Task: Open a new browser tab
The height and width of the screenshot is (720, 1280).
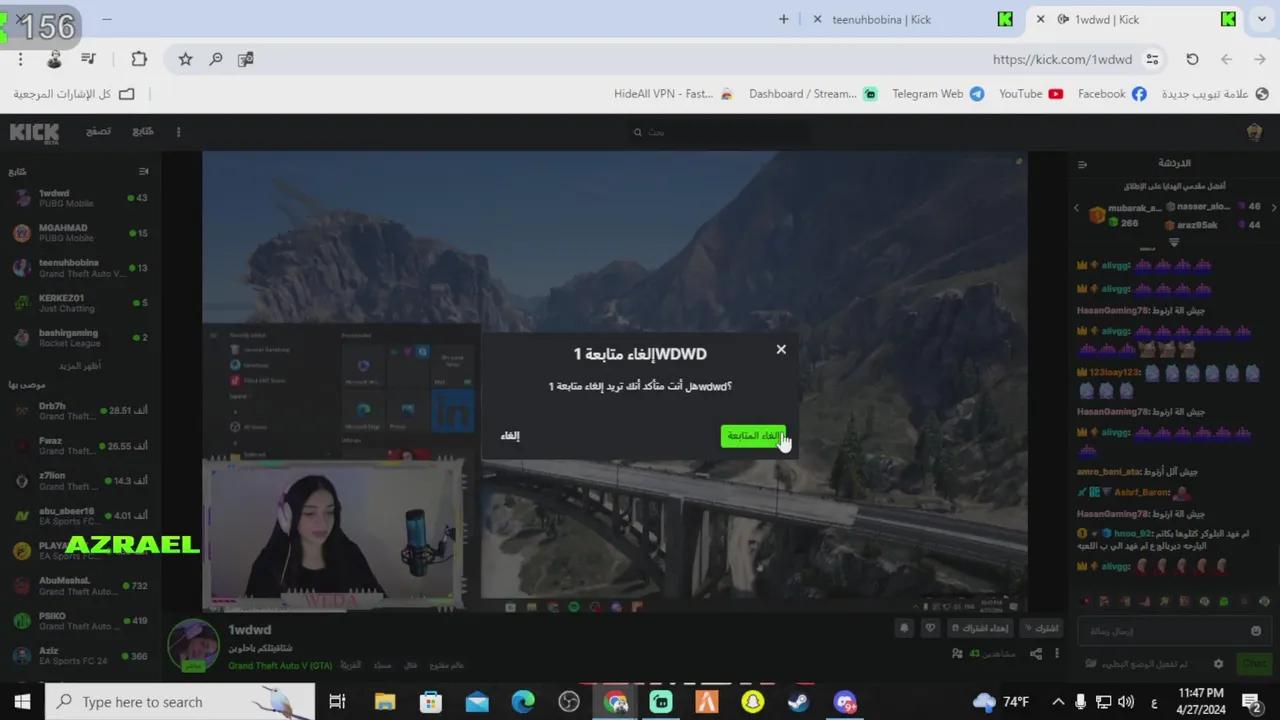Action: point(783,19)
